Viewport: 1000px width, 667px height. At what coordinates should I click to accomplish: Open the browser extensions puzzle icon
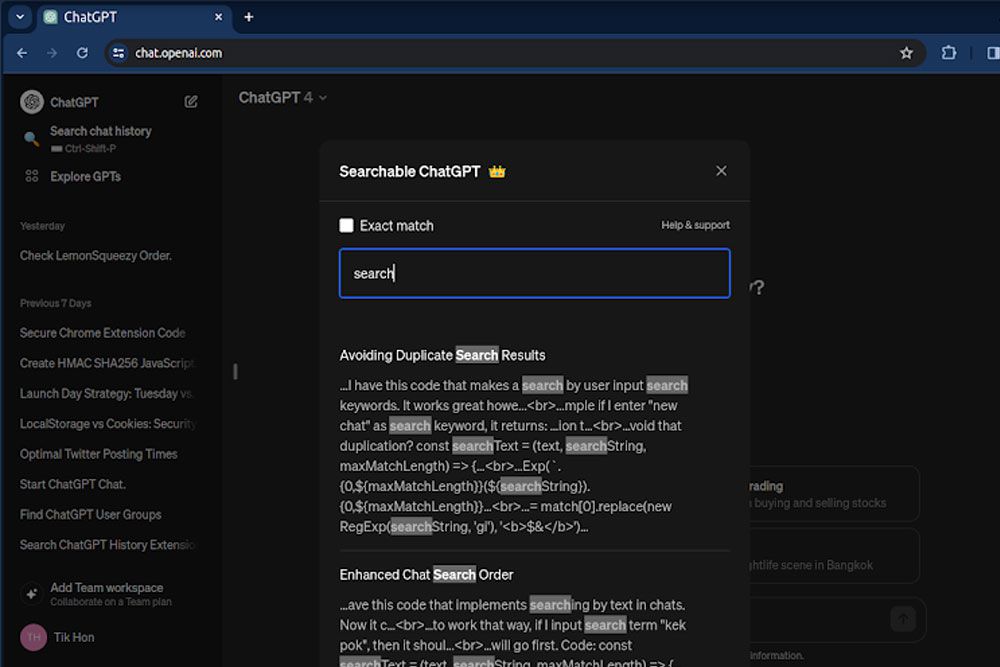point(949,53)
